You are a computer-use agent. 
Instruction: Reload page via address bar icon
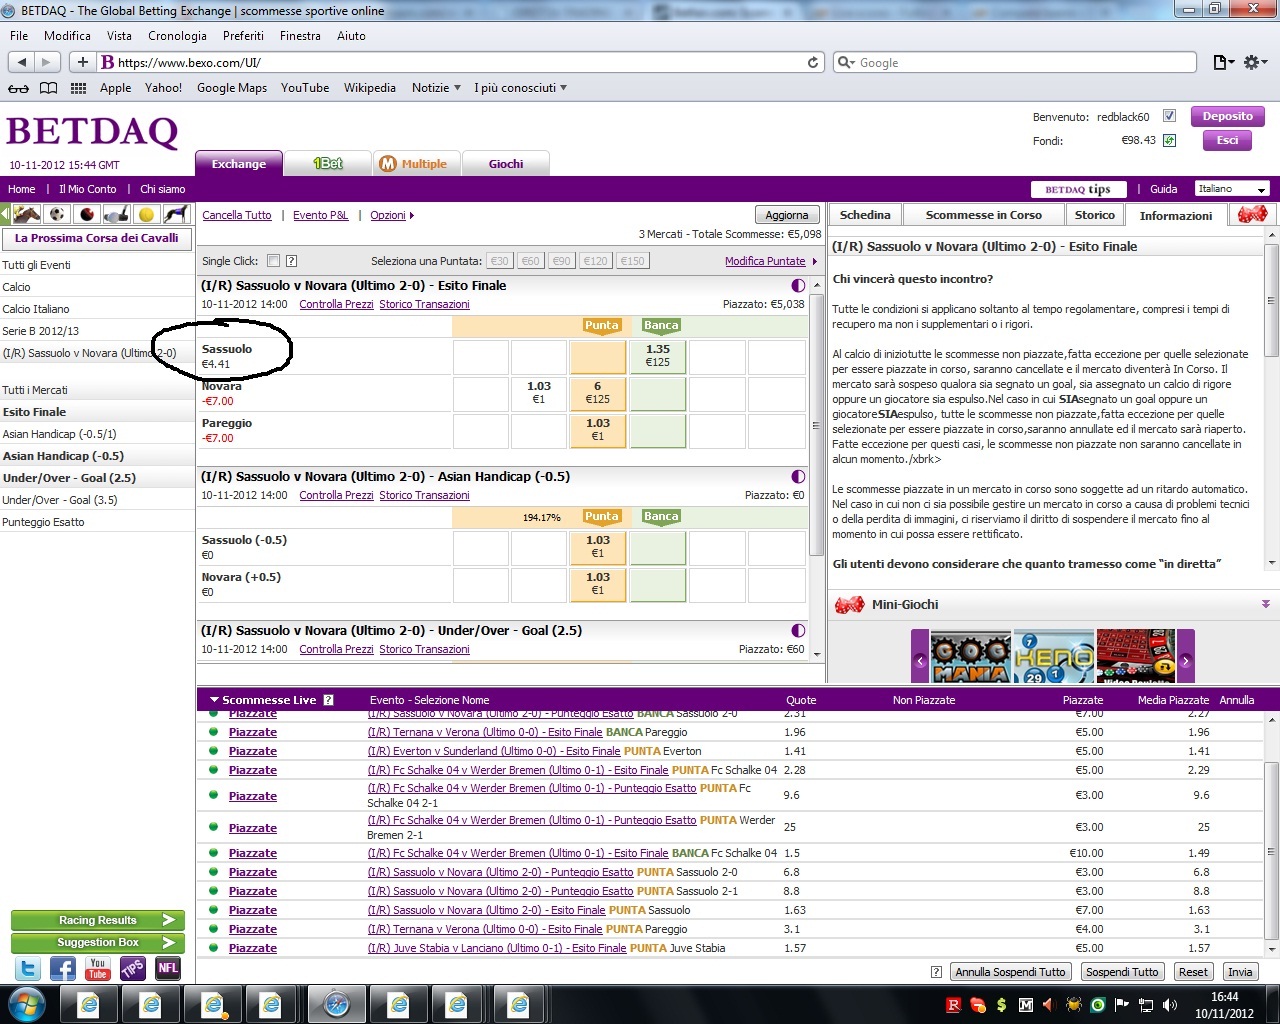(x=813, y=62)
